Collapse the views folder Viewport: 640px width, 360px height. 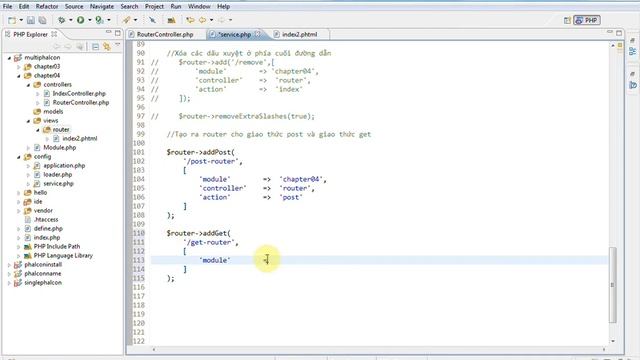pyautogui.click(x=29, y=121)
